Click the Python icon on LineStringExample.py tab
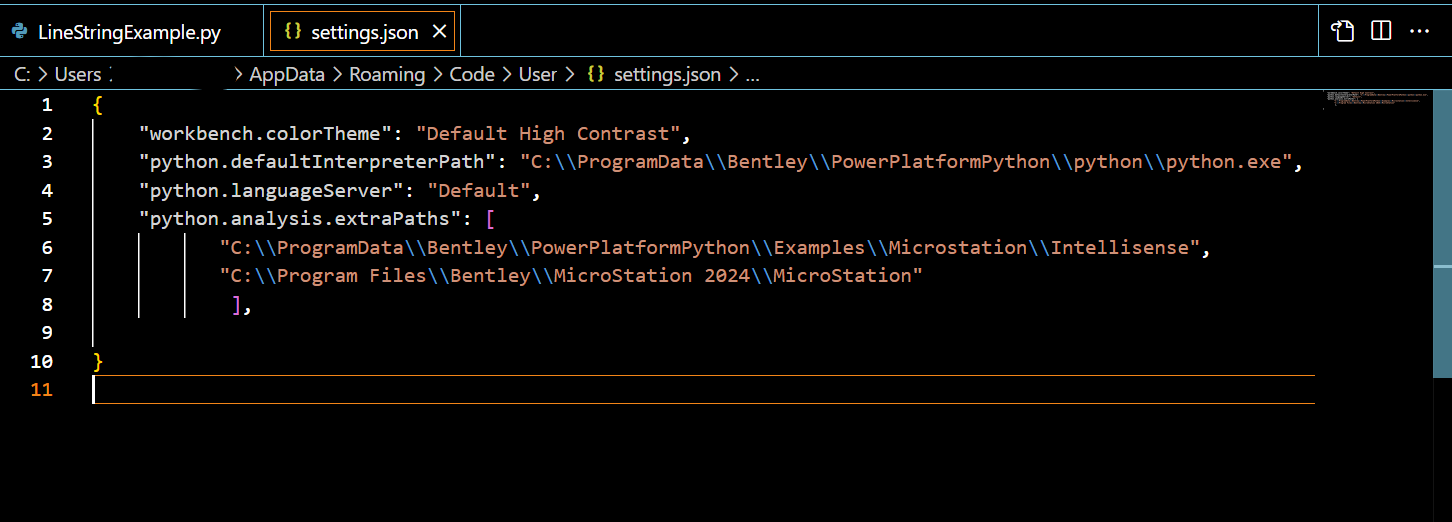Image resolution: width=1452 pixels, height=522 pixels. (19, 32)
